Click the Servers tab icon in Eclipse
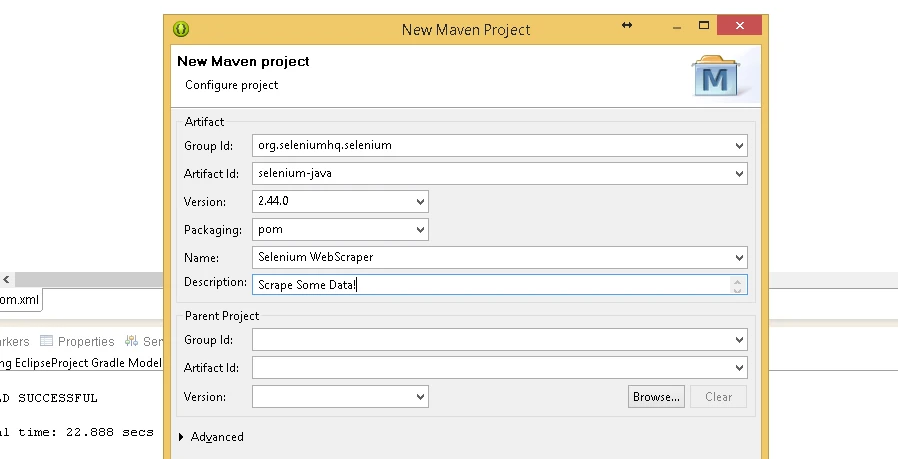 [x=131, y=341]
